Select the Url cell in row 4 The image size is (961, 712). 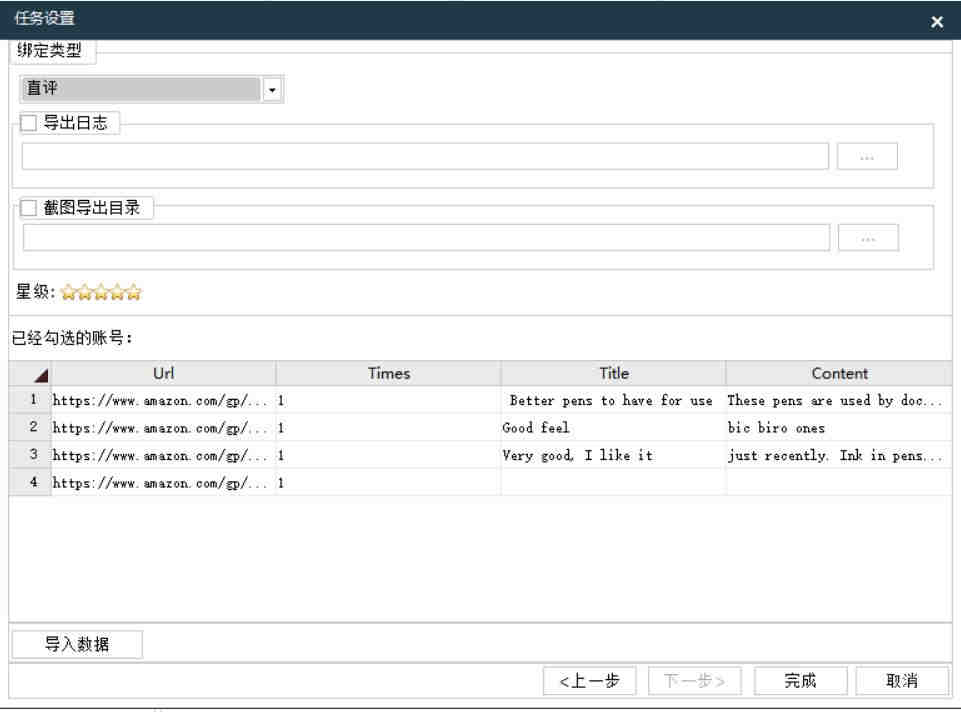(163, 483)
